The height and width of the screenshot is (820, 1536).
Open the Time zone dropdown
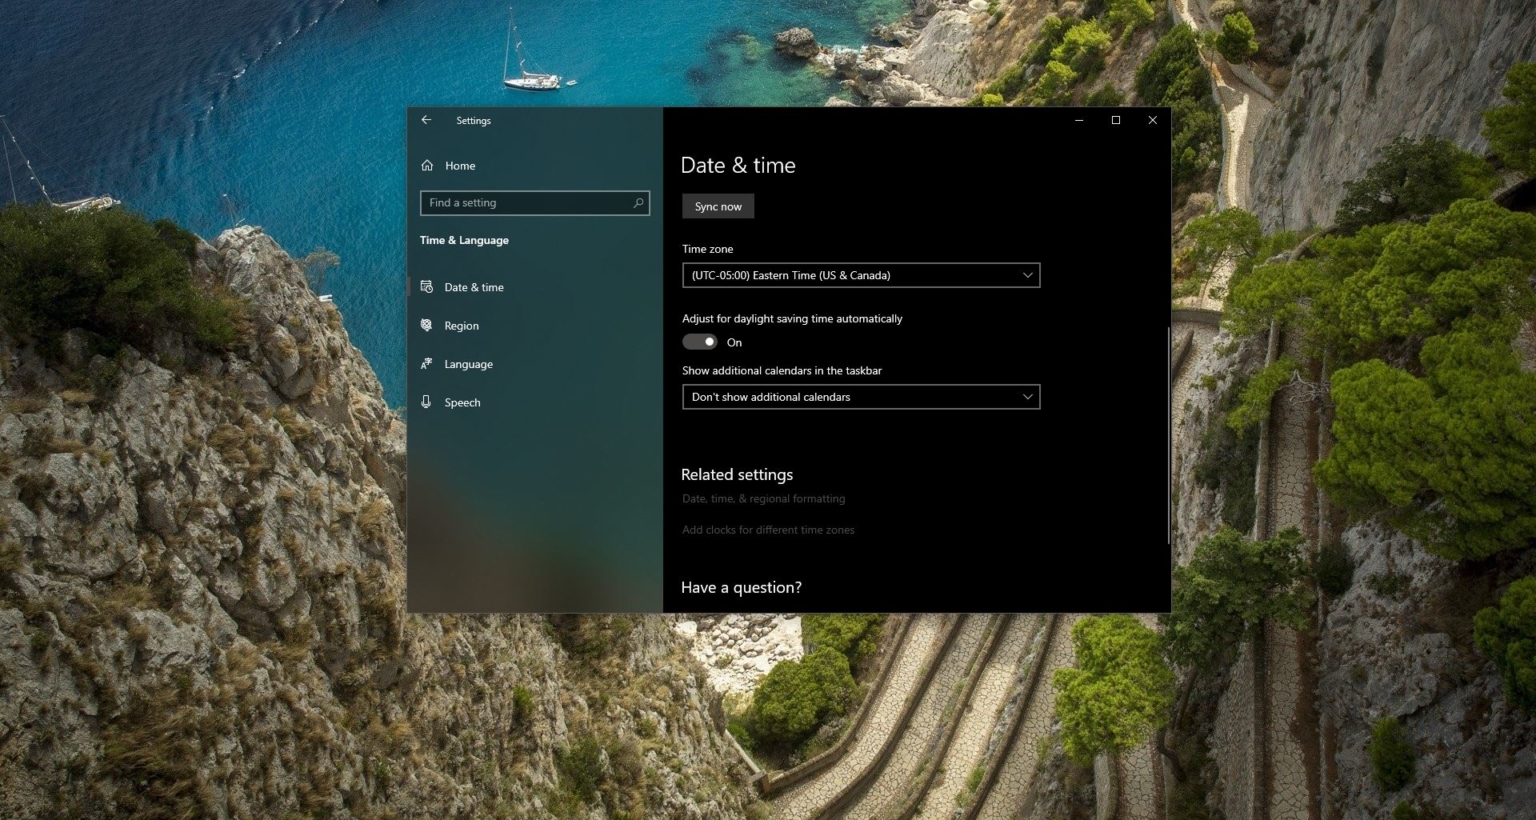[x=860, y=275]
